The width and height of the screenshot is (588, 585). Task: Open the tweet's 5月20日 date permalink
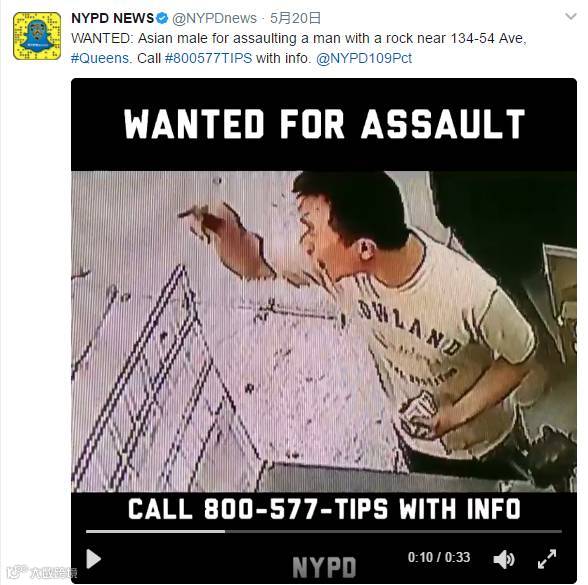(296, 18)
